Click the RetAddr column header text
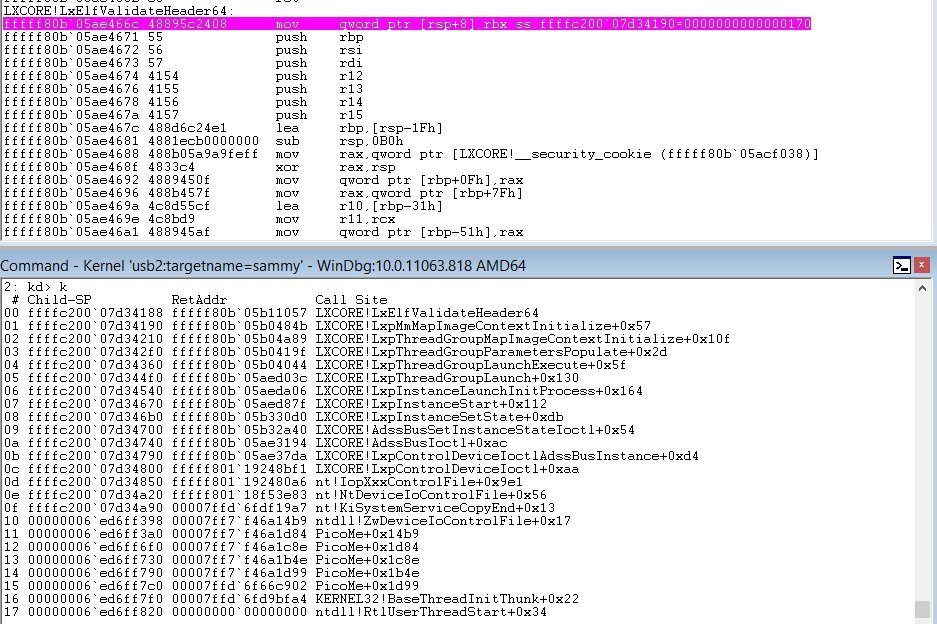 coord(199,300)
